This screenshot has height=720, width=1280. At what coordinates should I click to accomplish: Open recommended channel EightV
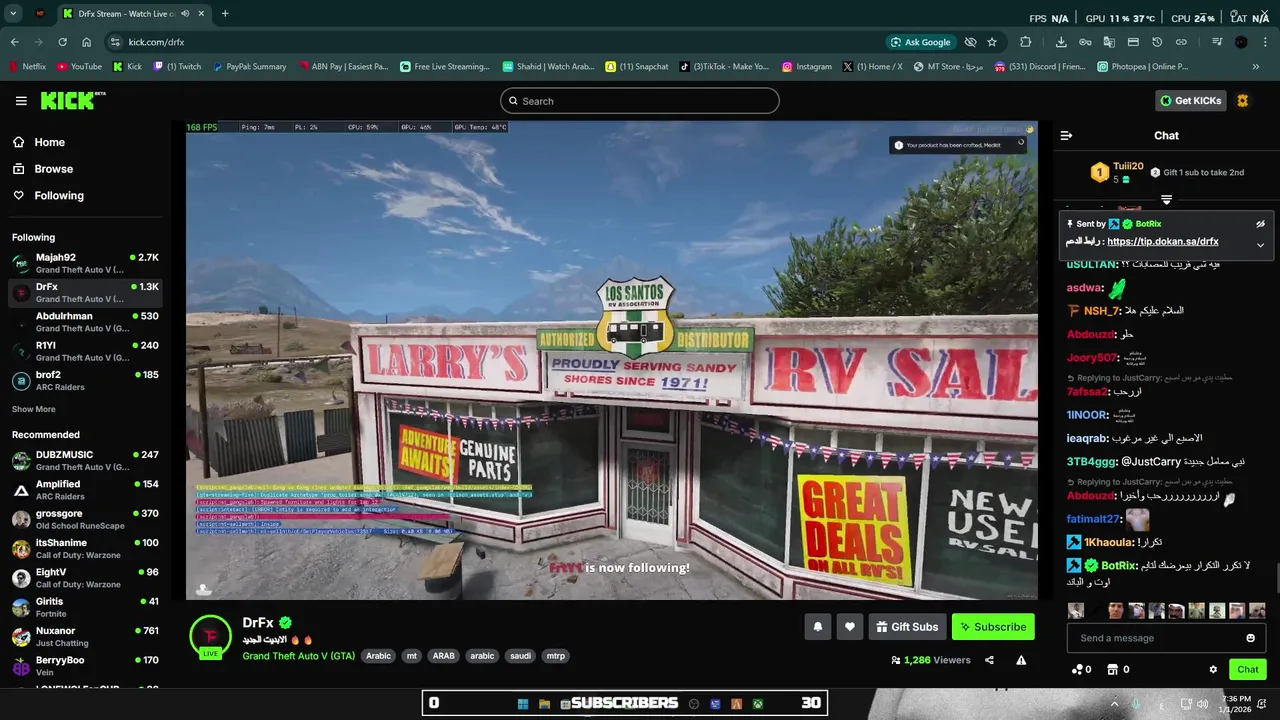pyautogui.click(x=84, y=578)
